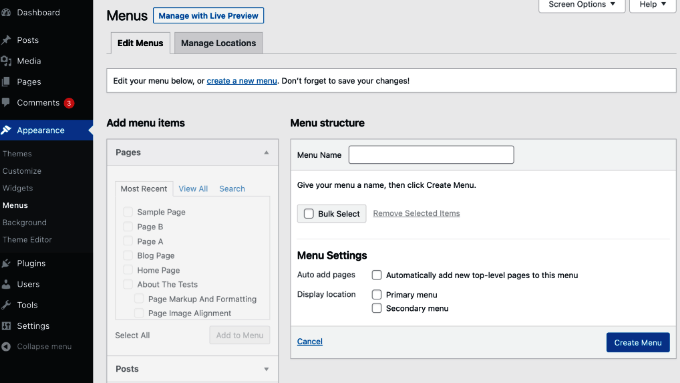
Task: Focus the Menu Name input field
Action: point(431,155)
